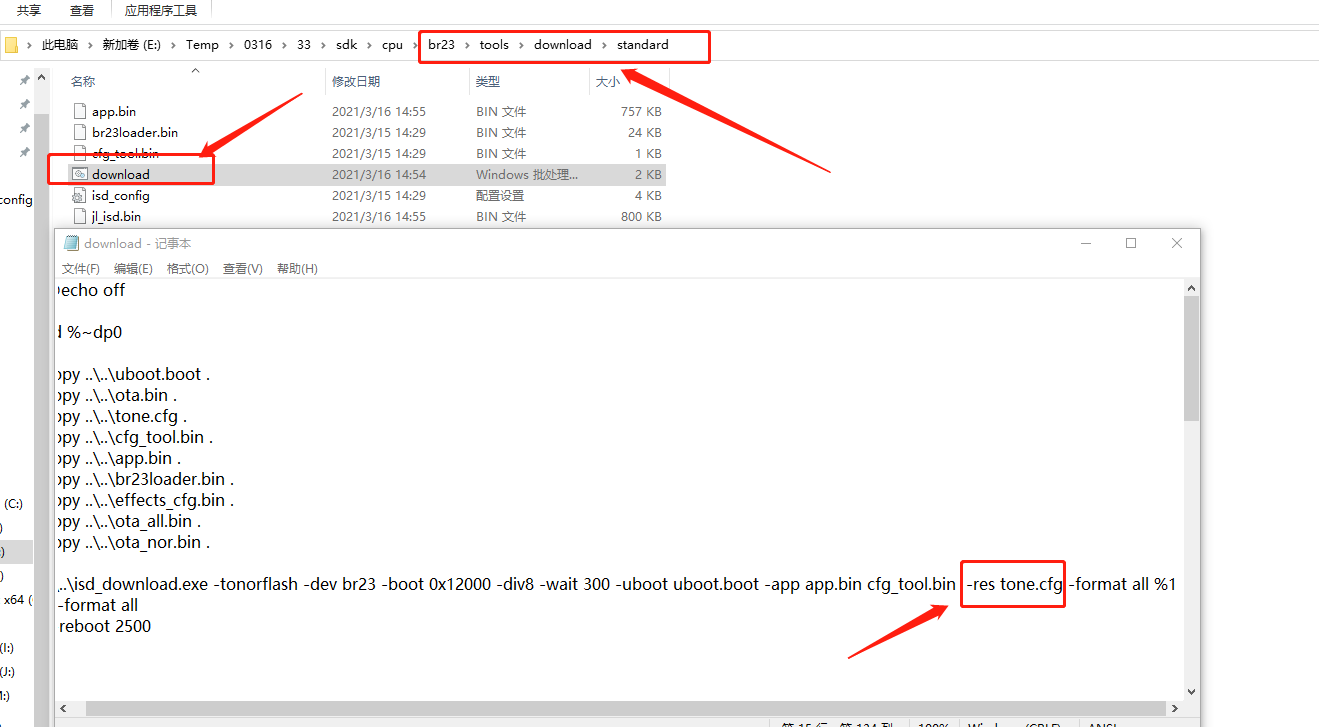Click cfg_tool.bin file name

tap(125, 153)
